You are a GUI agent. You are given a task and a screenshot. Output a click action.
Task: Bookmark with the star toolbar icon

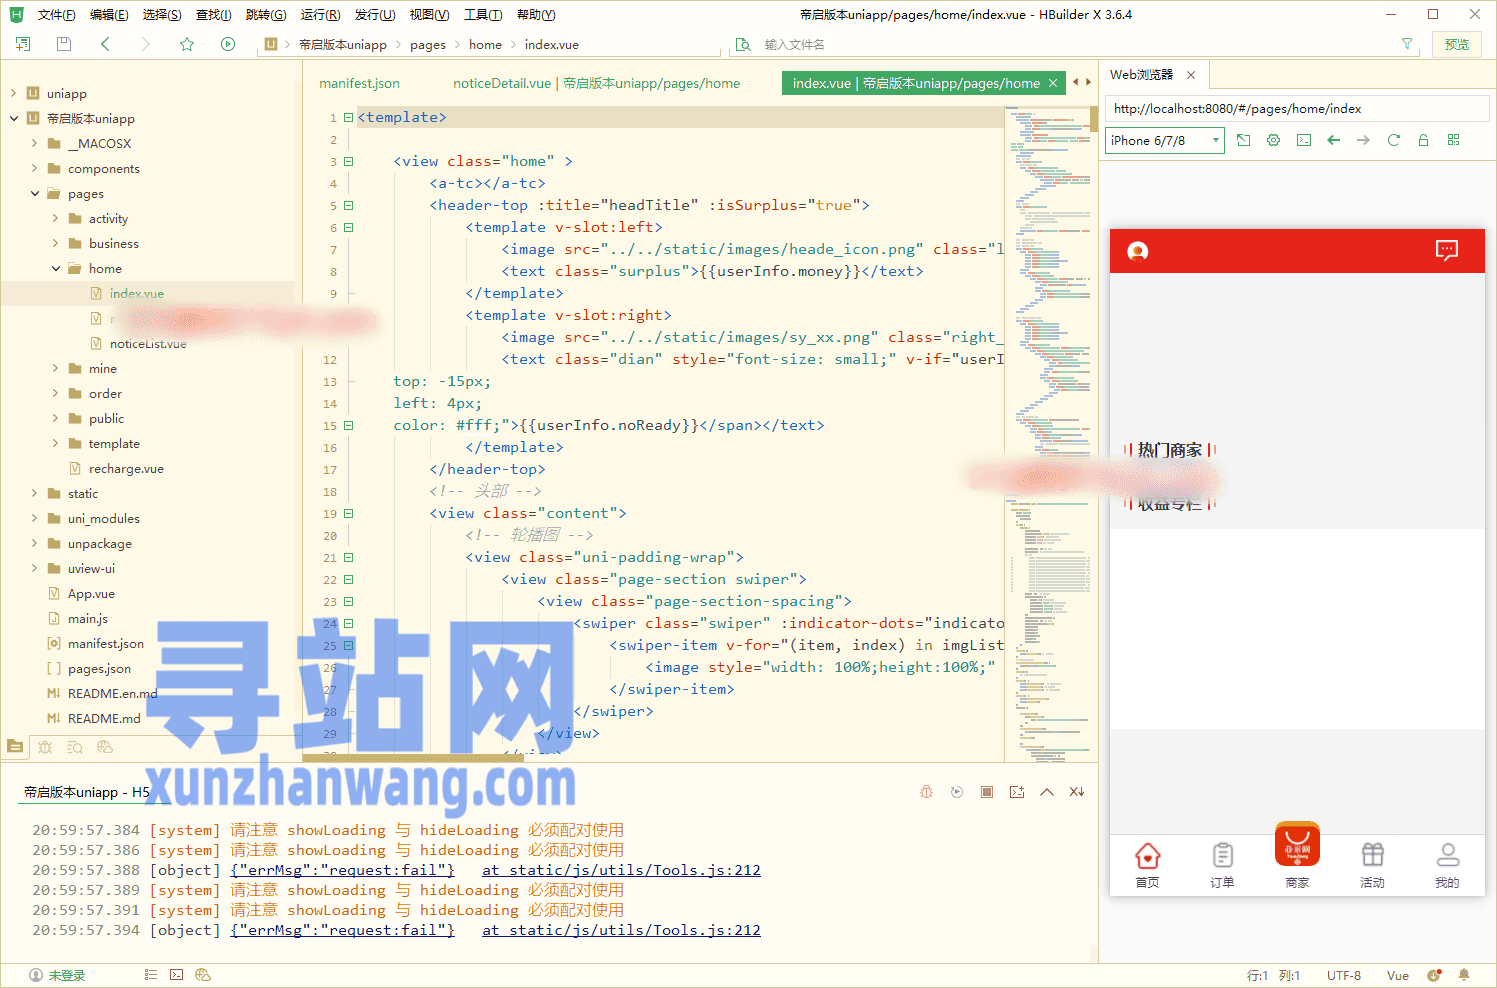(x=187, y=44)
